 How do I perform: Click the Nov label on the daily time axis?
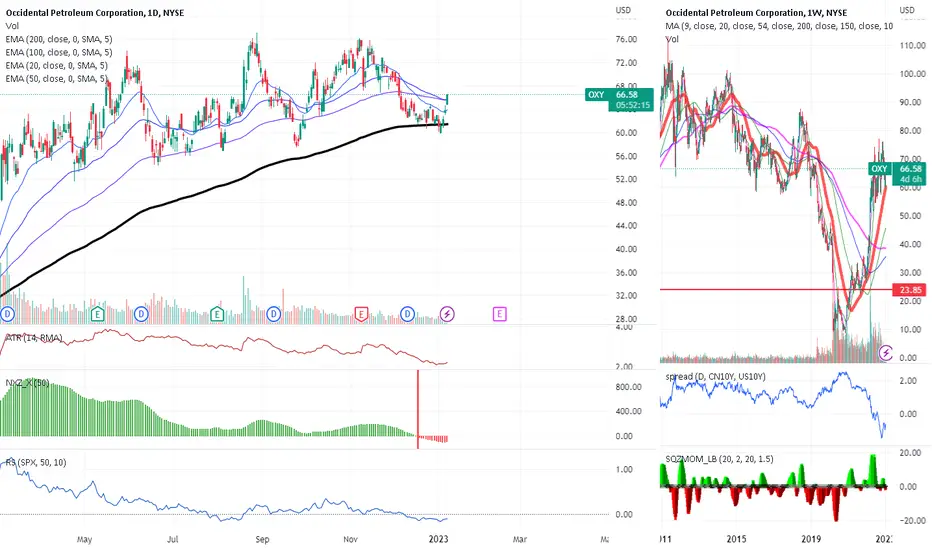(351, 539)
